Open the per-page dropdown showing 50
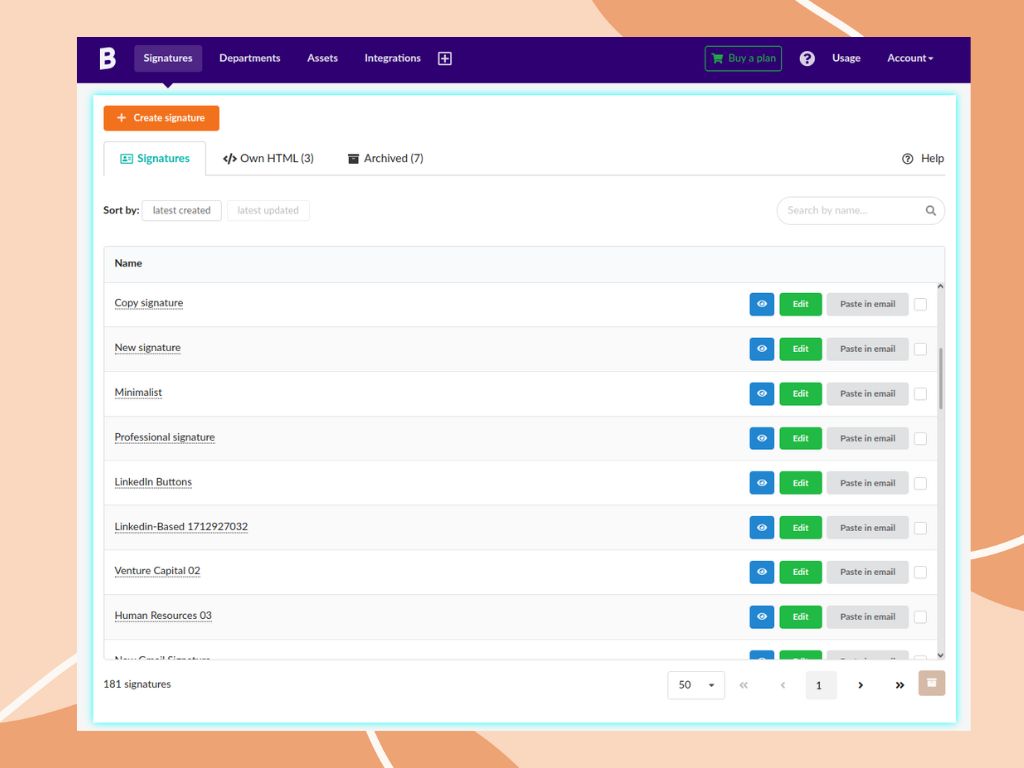Image resolution: width=1024 pixels, height=768 pixels. pos(696,685)
